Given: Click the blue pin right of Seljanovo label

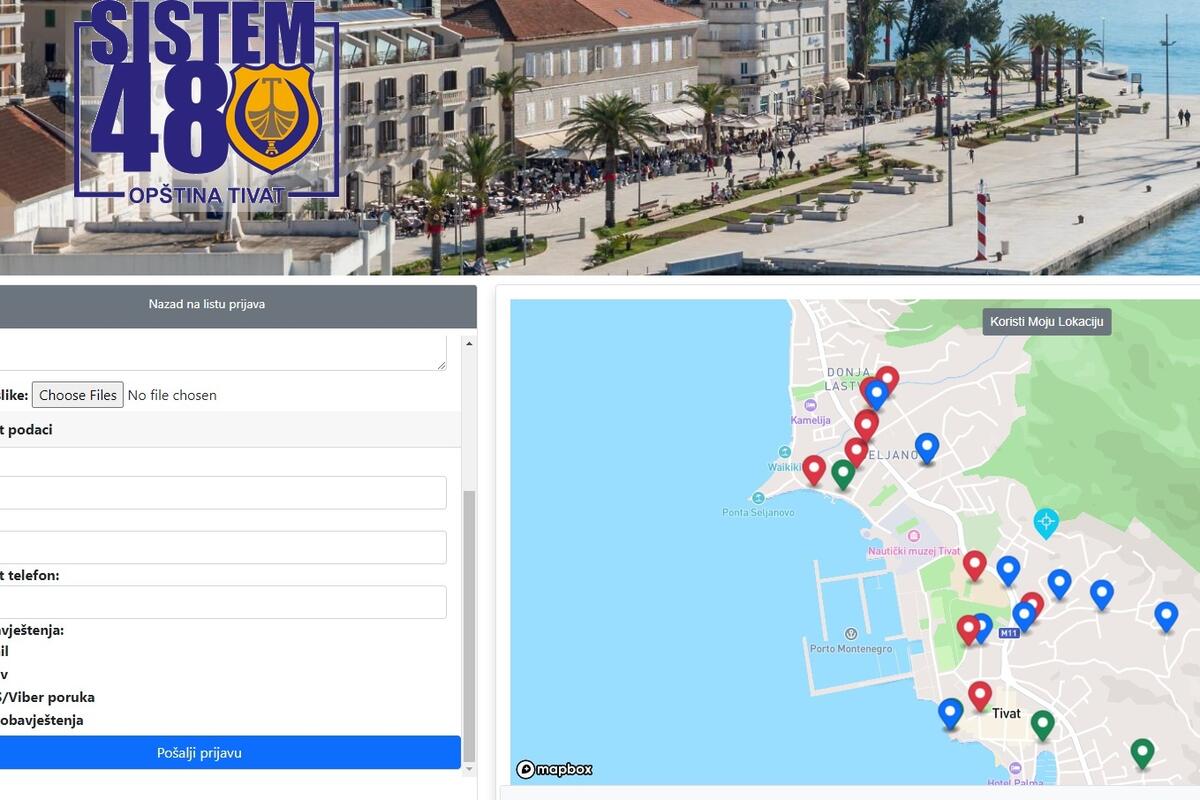Looking at the screenshot, I should coord(927,446).
